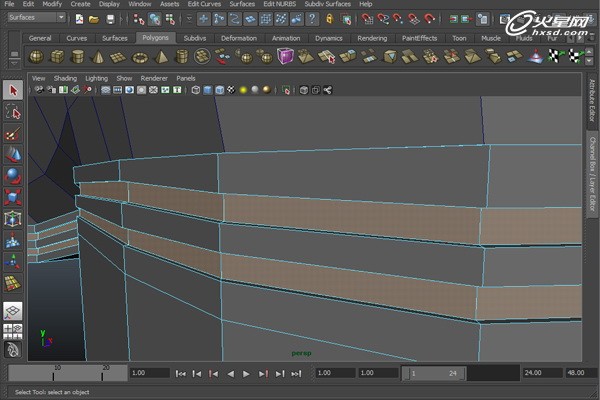The width and height of the screenshot is (600, 400).
Task: Jump to start of playback range
Action: click(x=181, y=373)
